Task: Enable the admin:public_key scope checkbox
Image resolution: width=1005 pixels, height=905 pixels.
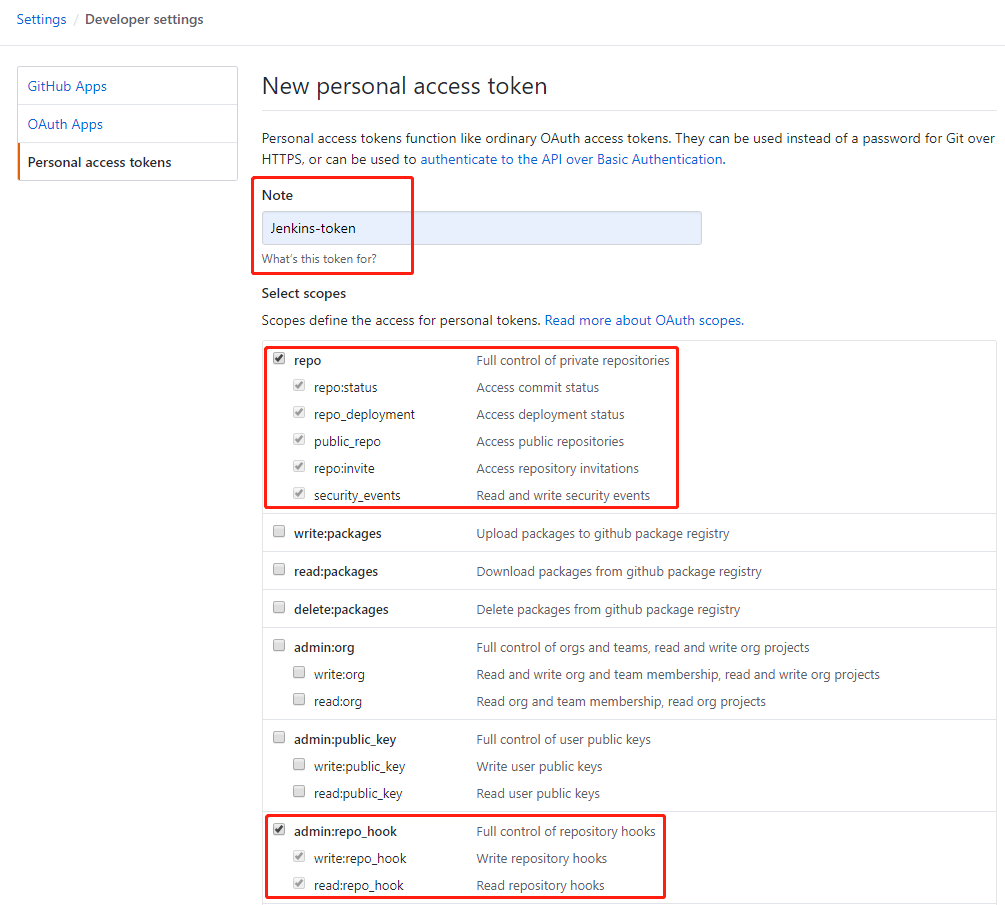Action: pyautogui.click(x=278, y=736)
